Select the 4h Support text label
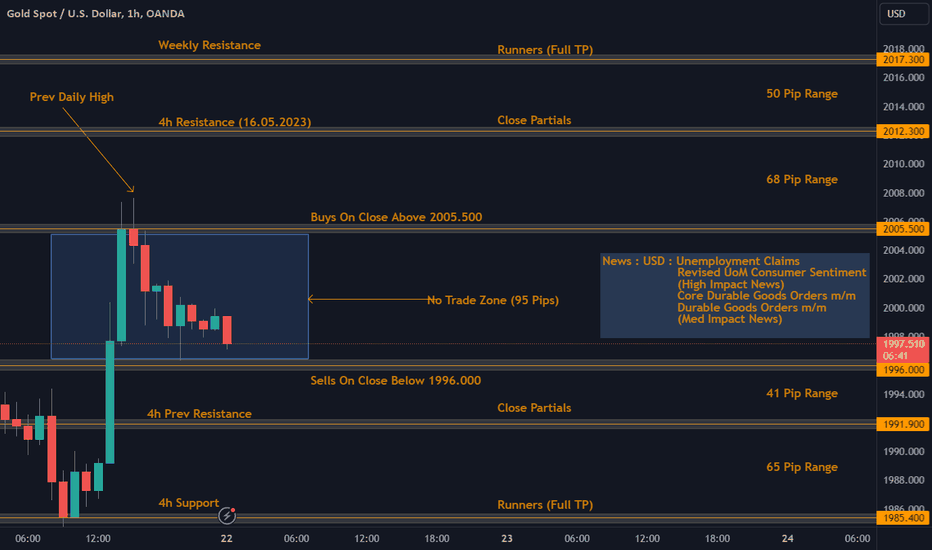The width and height of the screenshot is (932, 550). (188, 503)
